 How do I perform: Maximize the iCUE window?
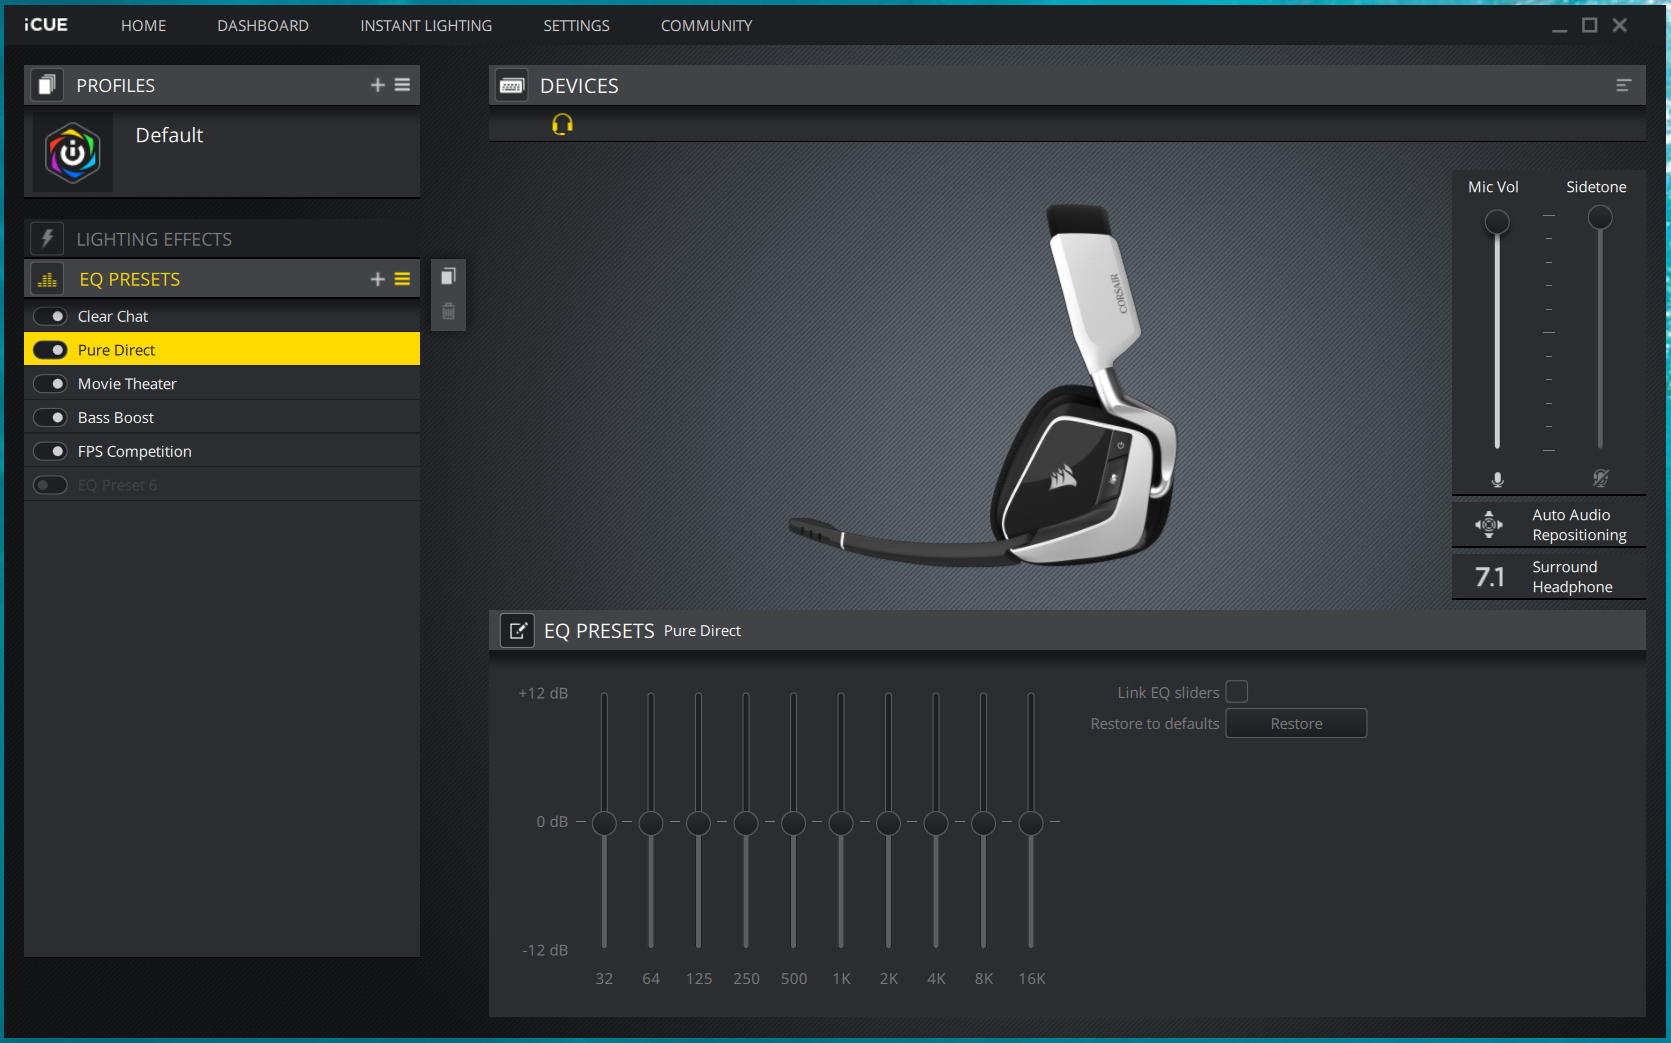pos(1589,25)
